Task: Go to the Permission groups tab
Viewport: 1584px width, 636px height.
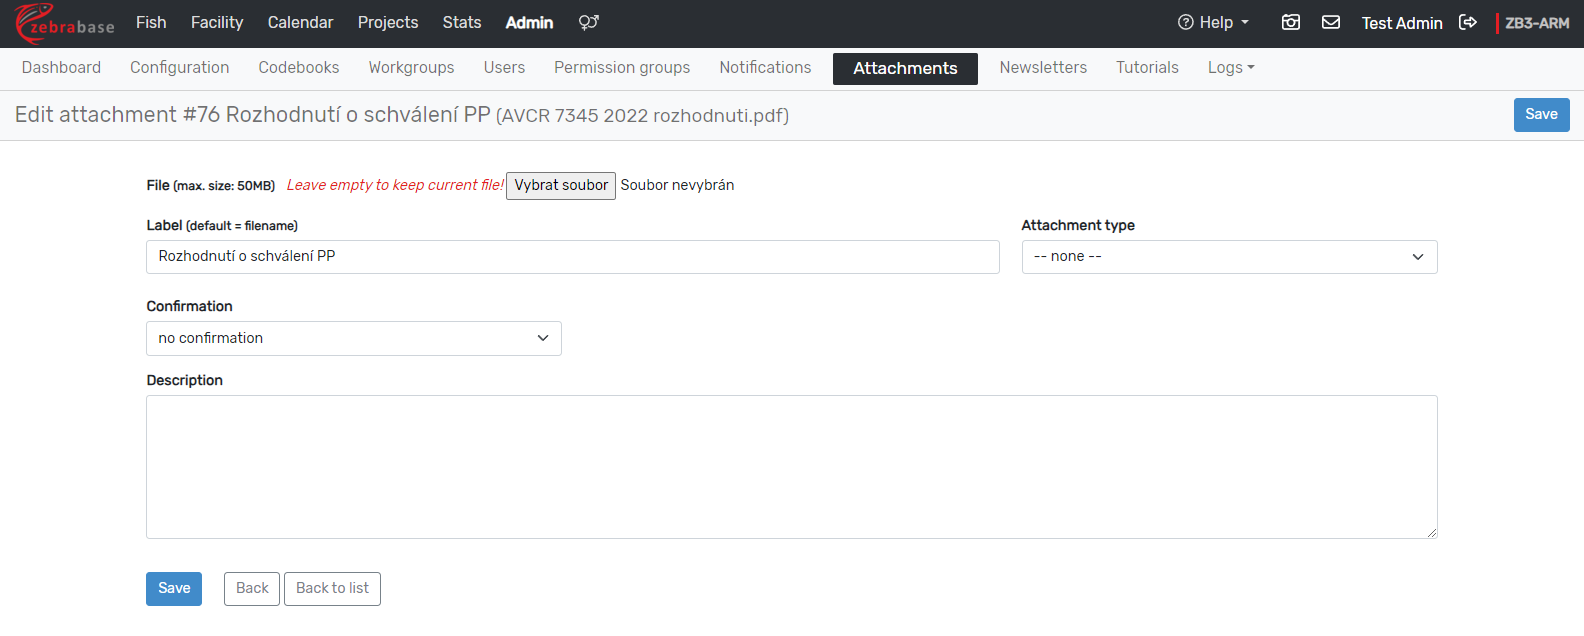Action: [x=621, y=68]
